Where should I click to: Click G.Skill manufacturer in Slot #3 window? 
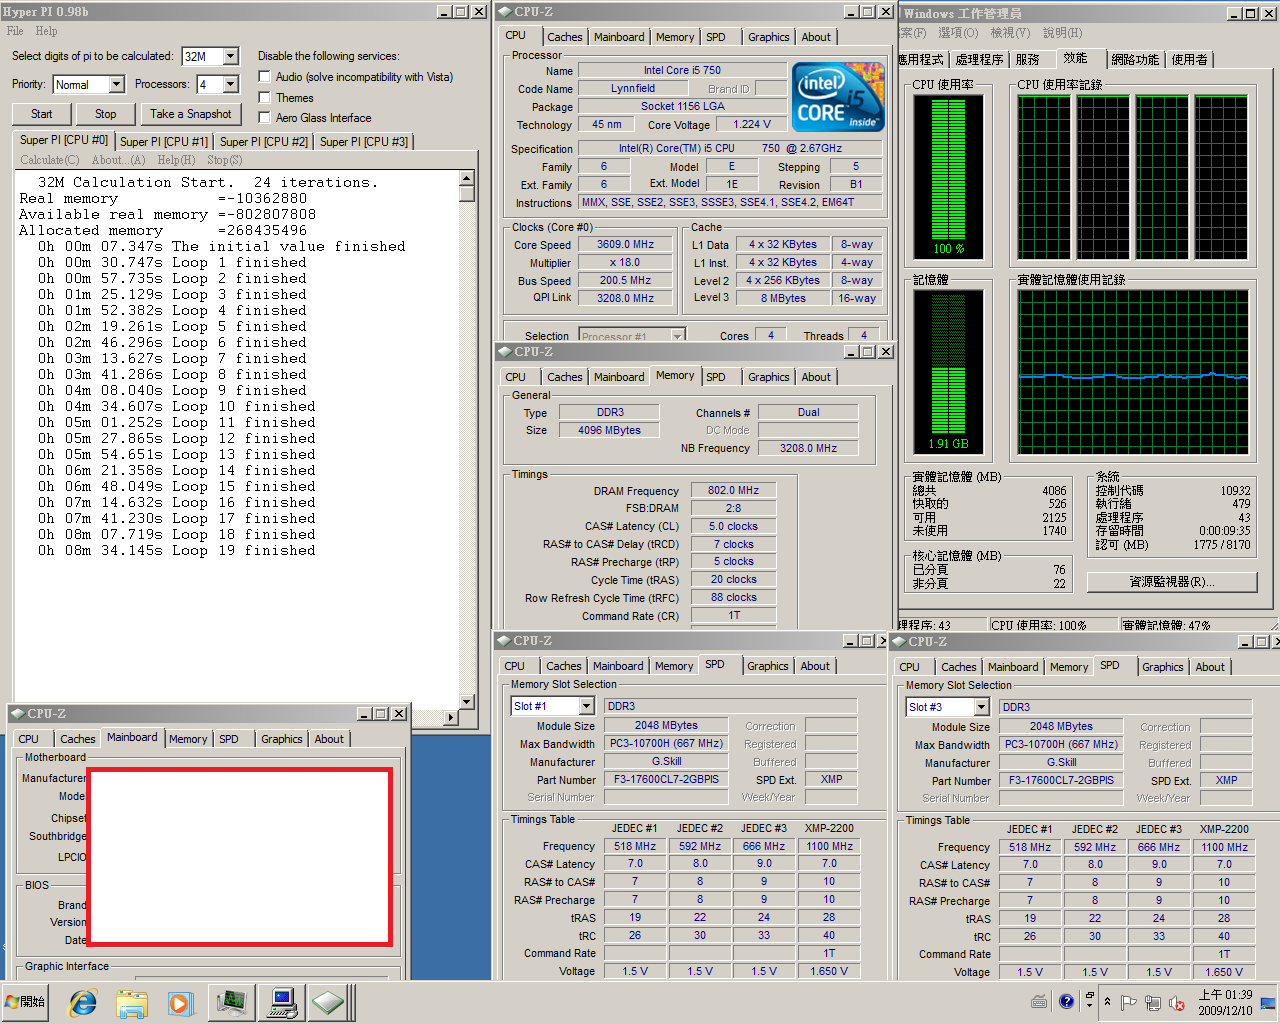pyautogui.click(x=1061, y=762)
